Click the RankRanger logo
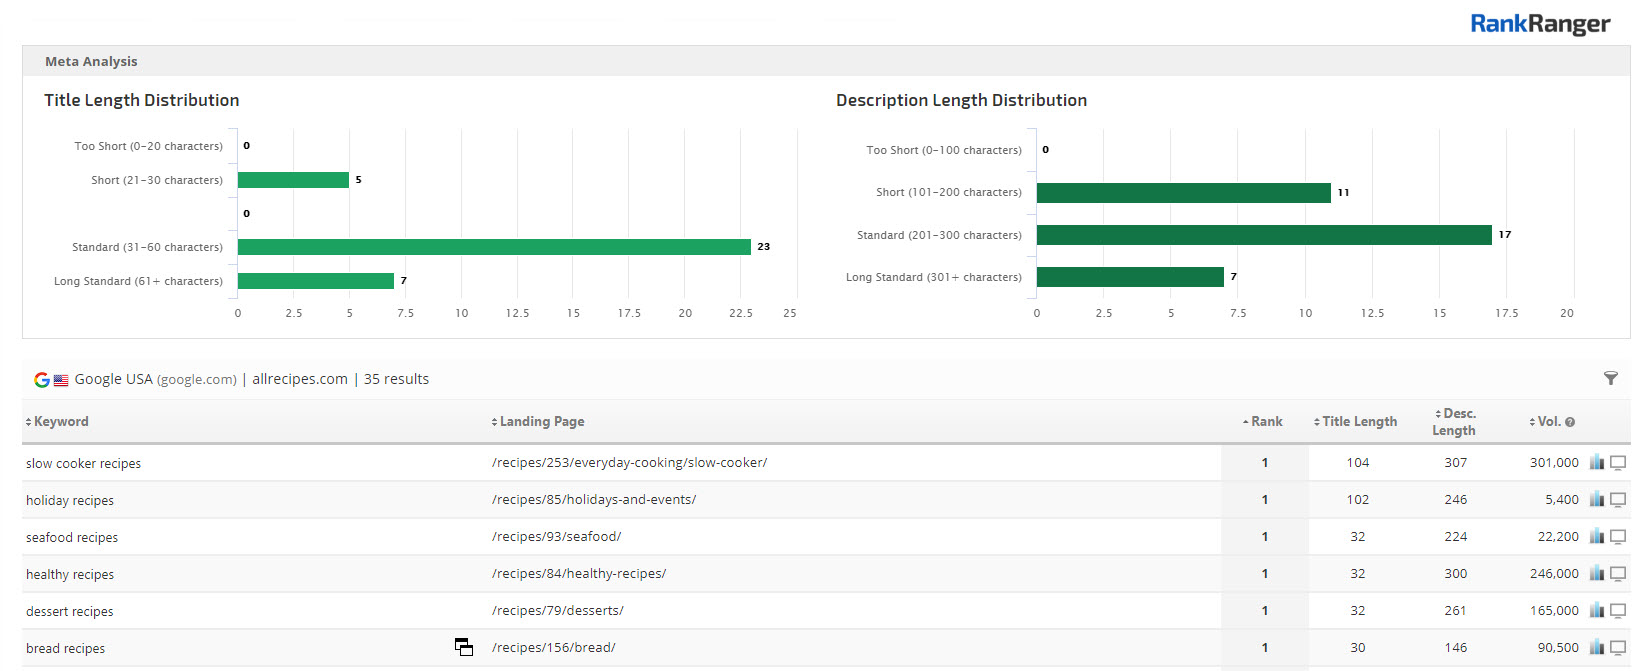Image resolution: width=1644 pixels, height=671 pixels. (1539, 24)
